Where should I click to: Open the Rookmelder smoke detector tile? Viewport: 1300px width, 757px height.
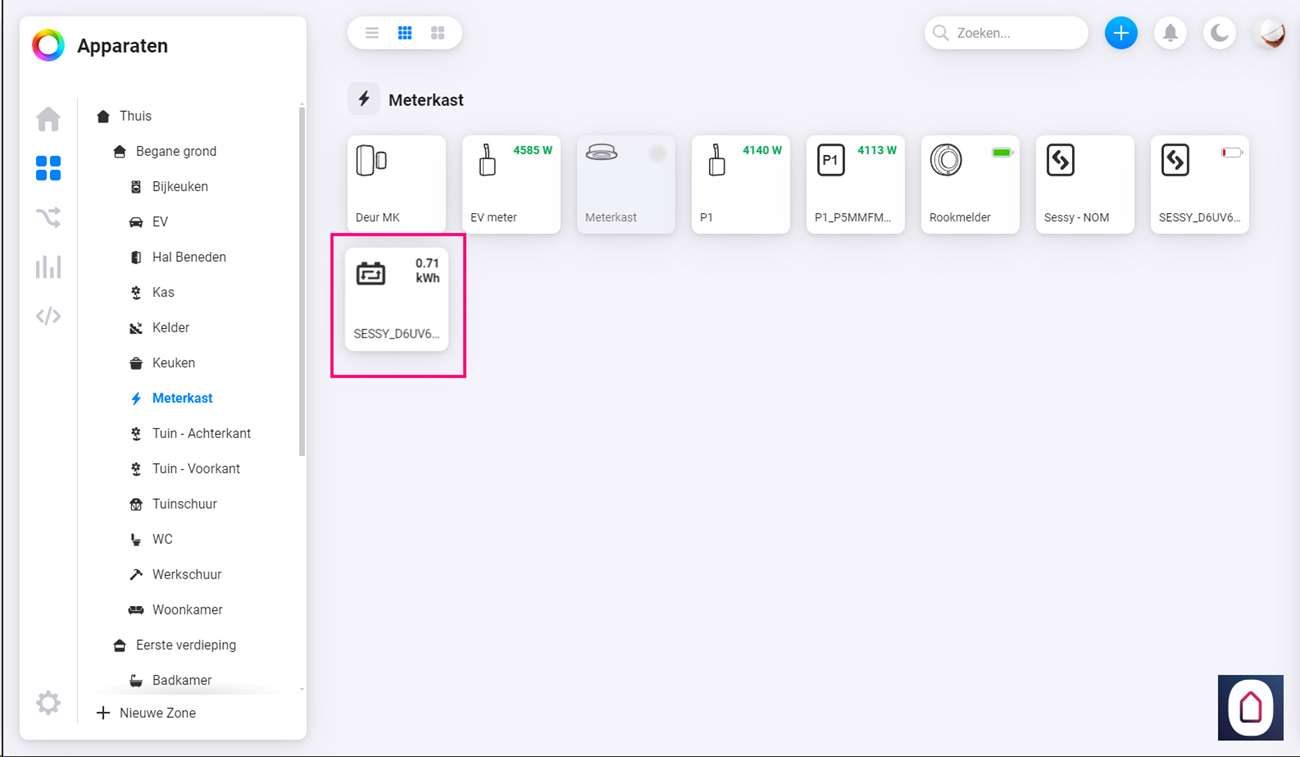click(970, 185)
